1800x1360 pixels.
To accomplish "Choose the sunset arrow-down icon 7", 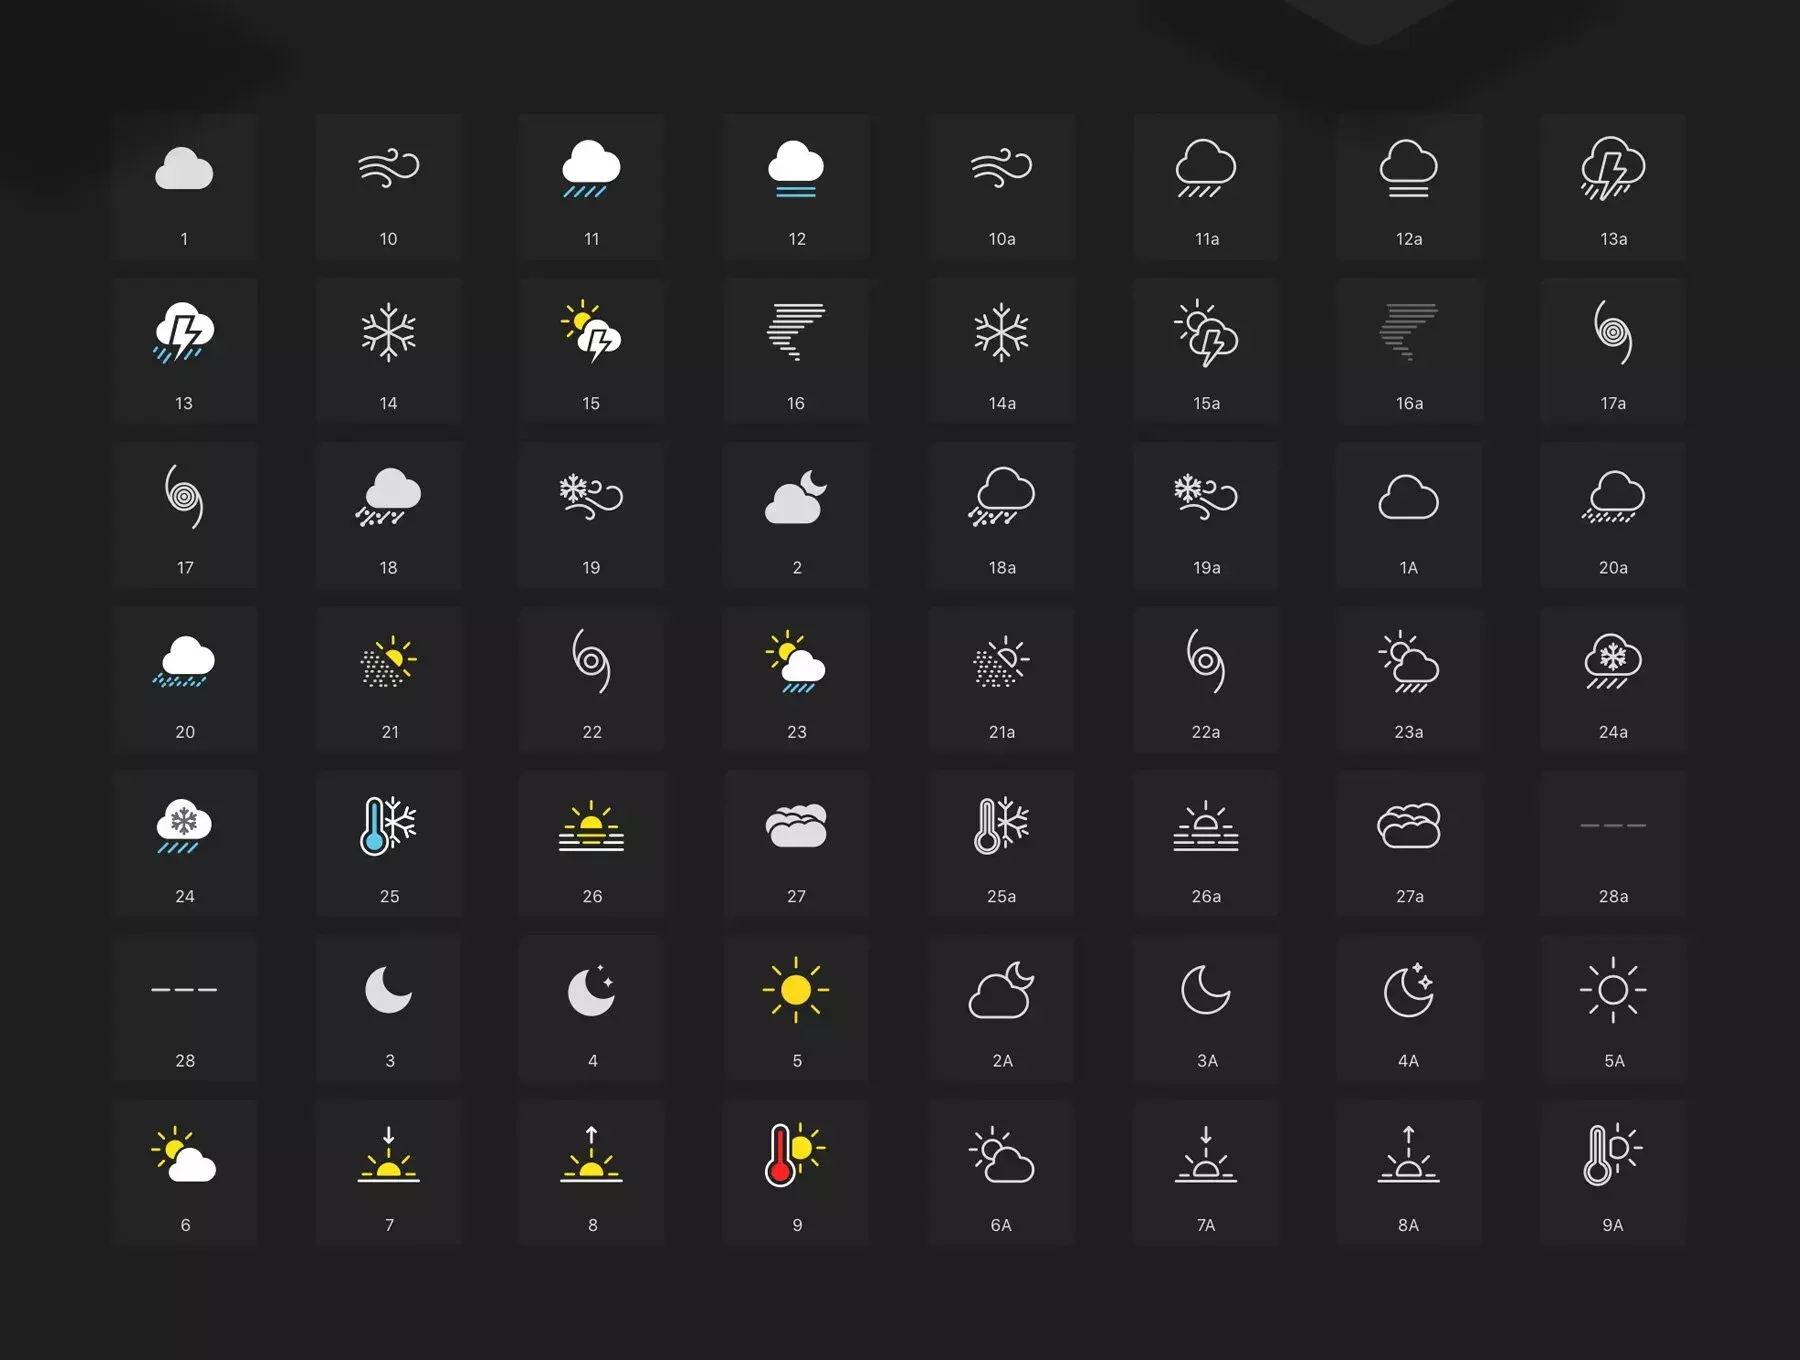I will 388,1154.
